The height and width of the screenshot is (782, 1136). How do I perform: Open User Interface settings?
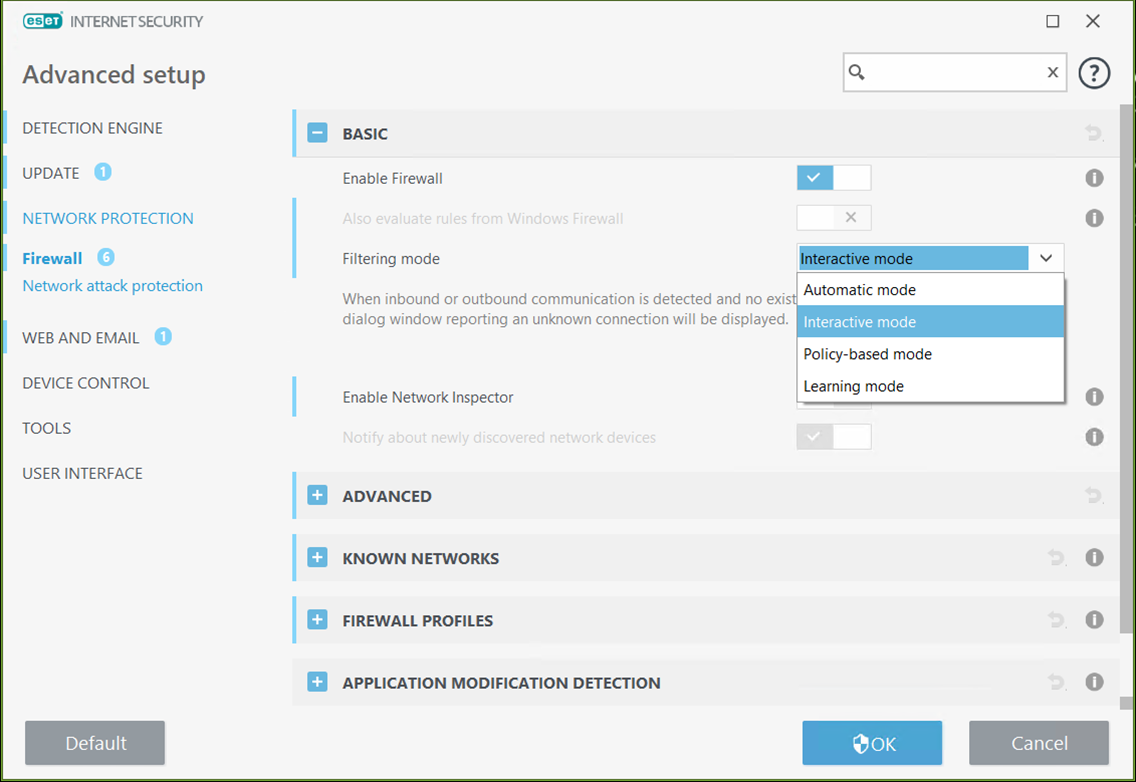click(82, 473)
